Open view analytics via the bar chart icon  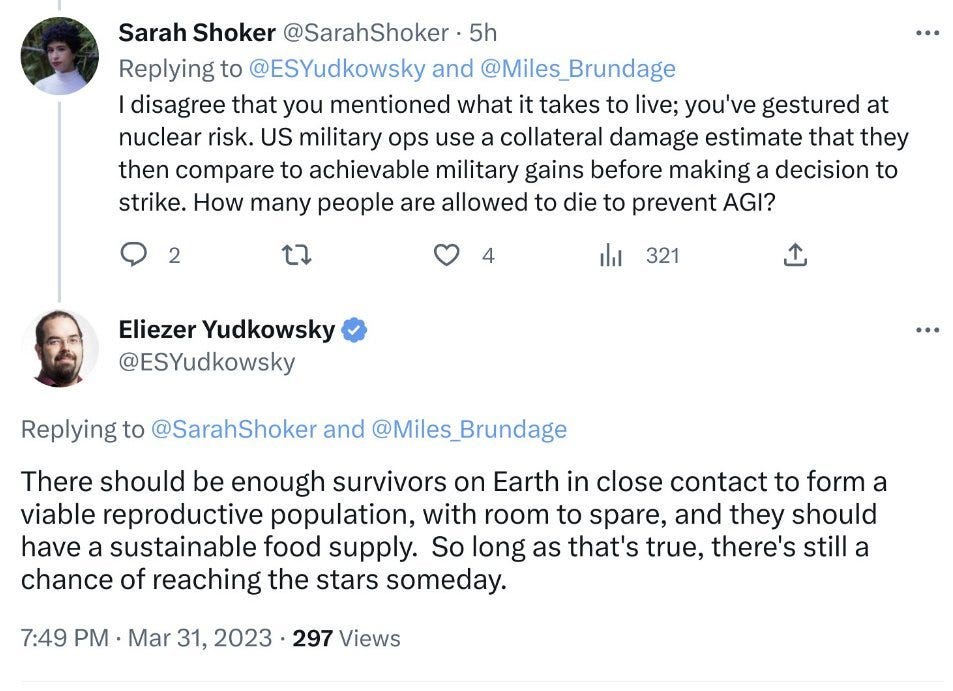coord(611,255)
